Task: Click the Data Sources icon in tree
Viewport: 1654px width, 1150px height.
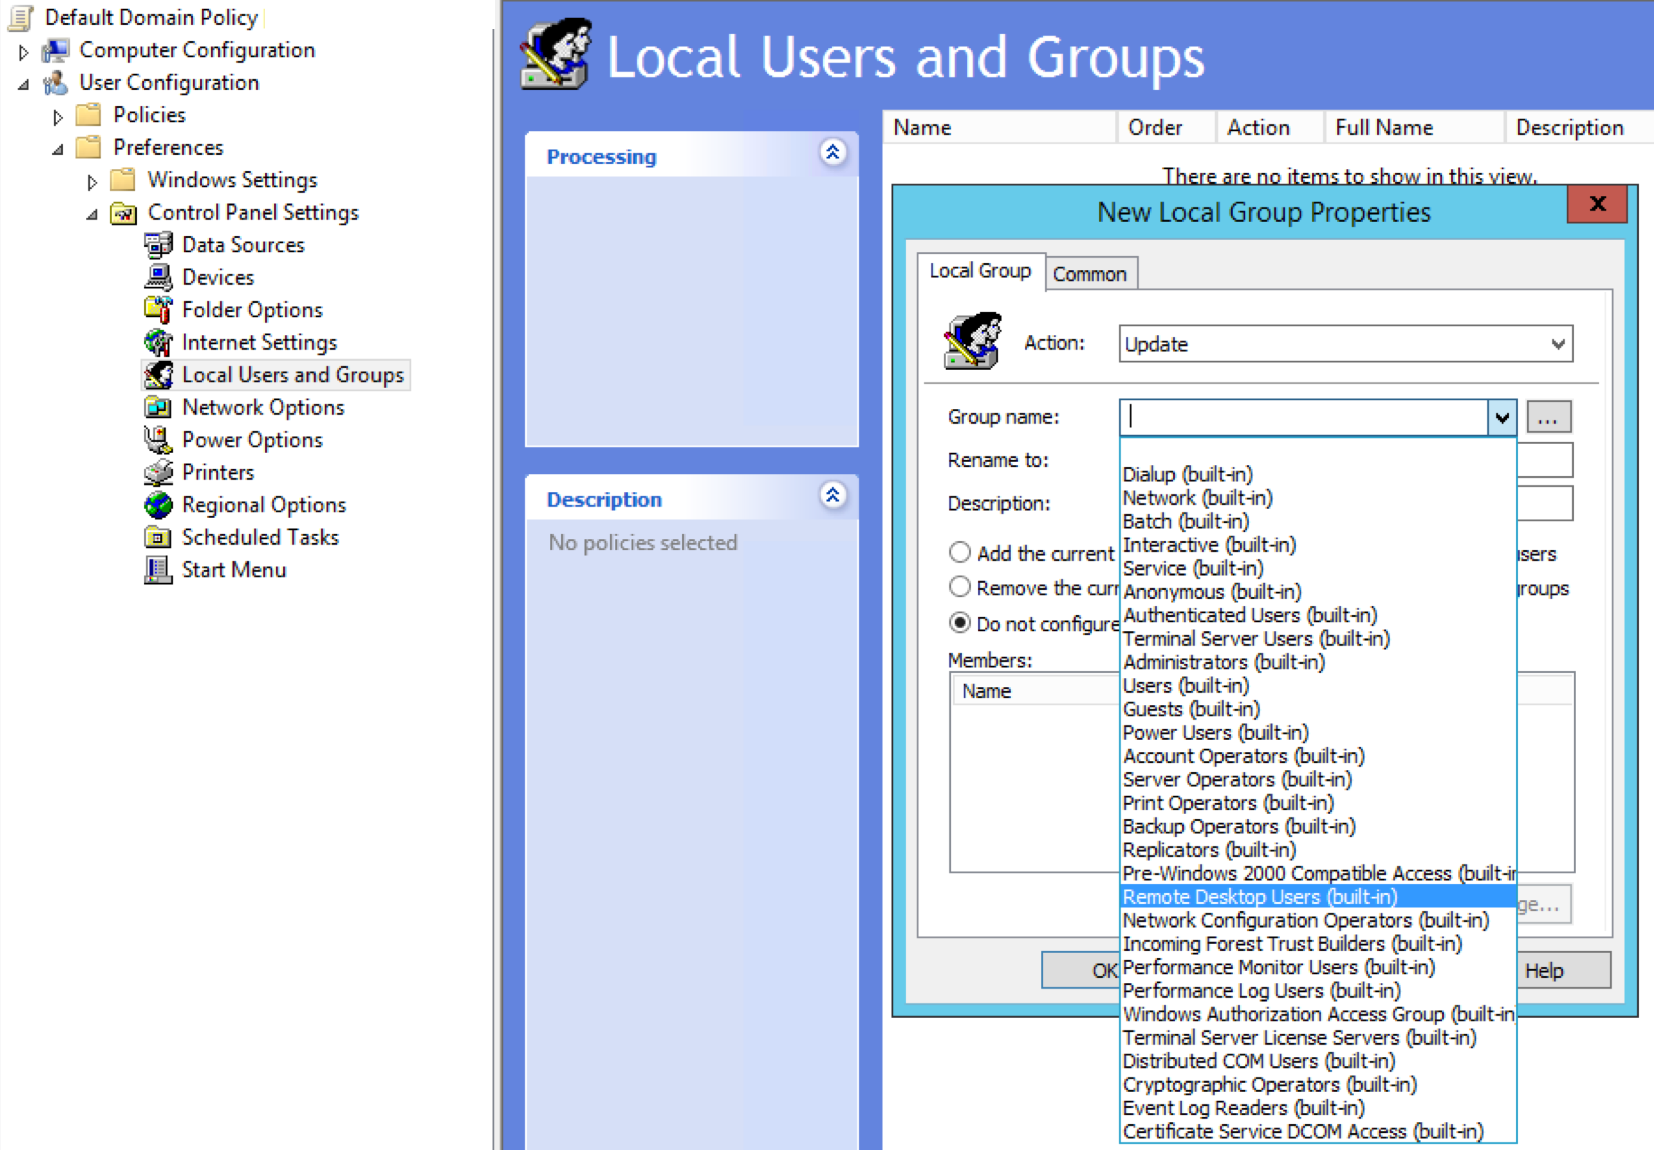Action: point(158,245)
